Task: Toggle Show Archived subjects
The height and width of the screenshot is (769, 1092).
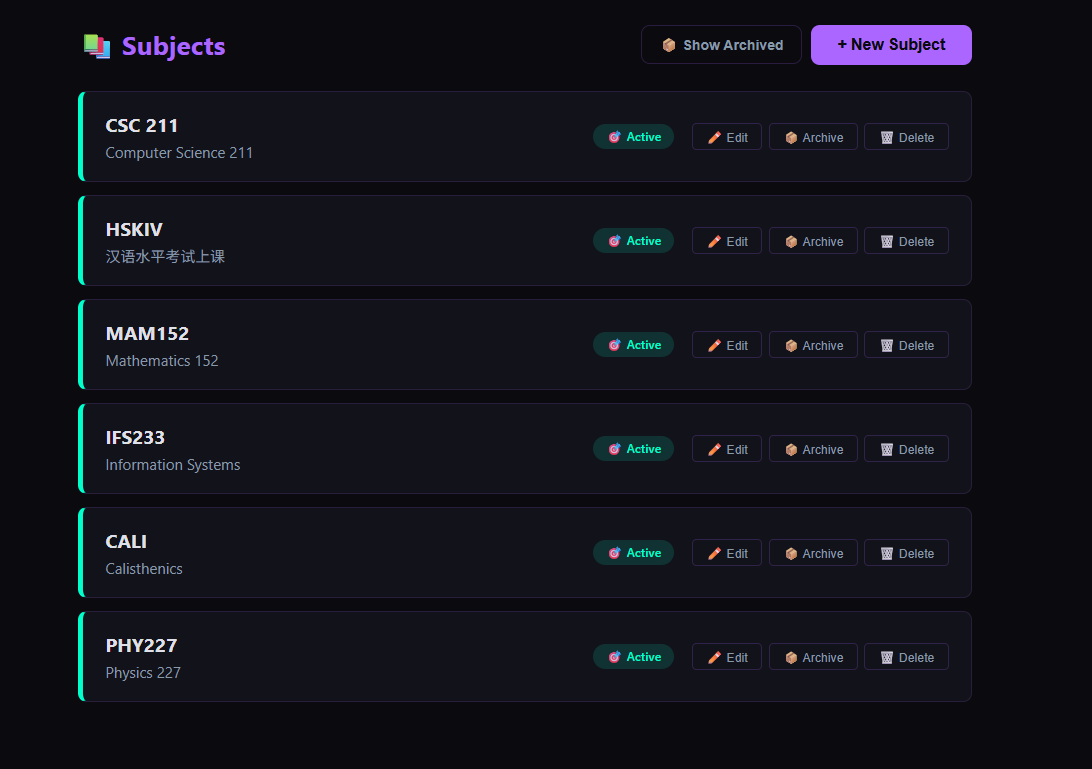Action: click(x=721, y=45)
